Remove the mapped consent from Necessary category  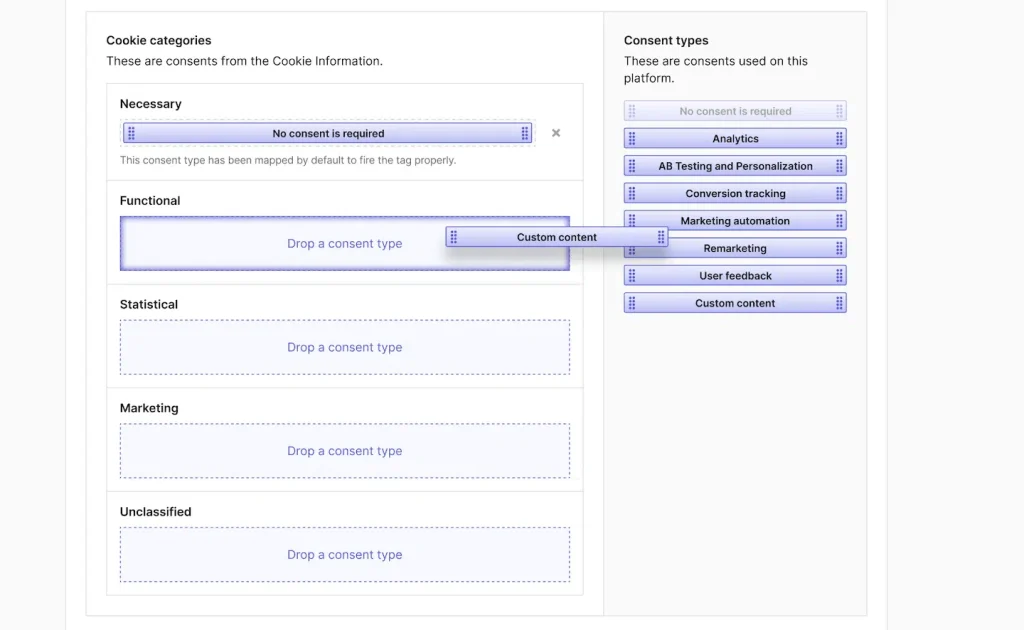556,133
